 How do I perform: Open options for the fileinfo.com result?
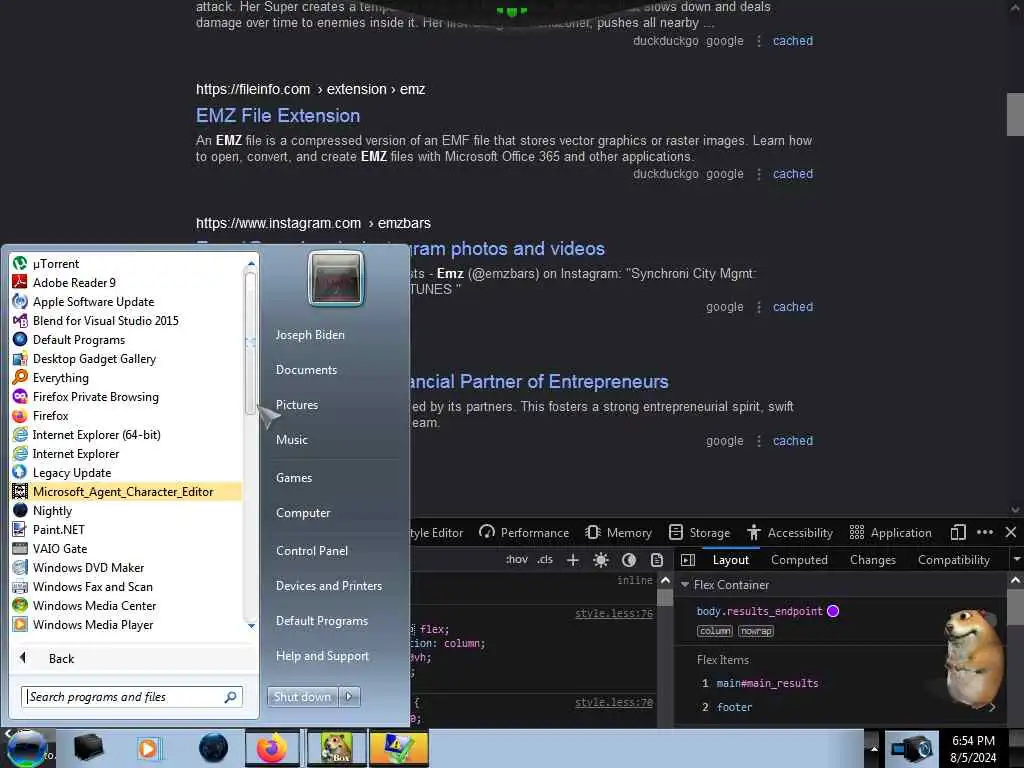click(x=758, y=174)
